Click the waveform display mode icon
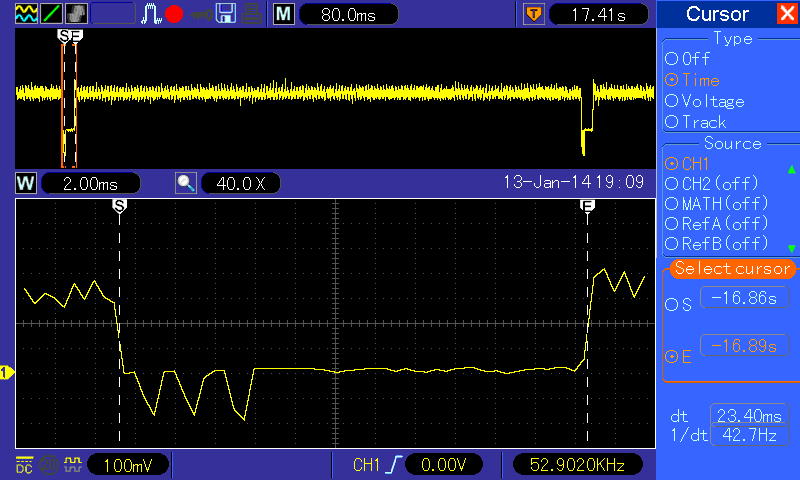This screenshot has width=800, height=480. pyautogui.click(x=26, y=14)
